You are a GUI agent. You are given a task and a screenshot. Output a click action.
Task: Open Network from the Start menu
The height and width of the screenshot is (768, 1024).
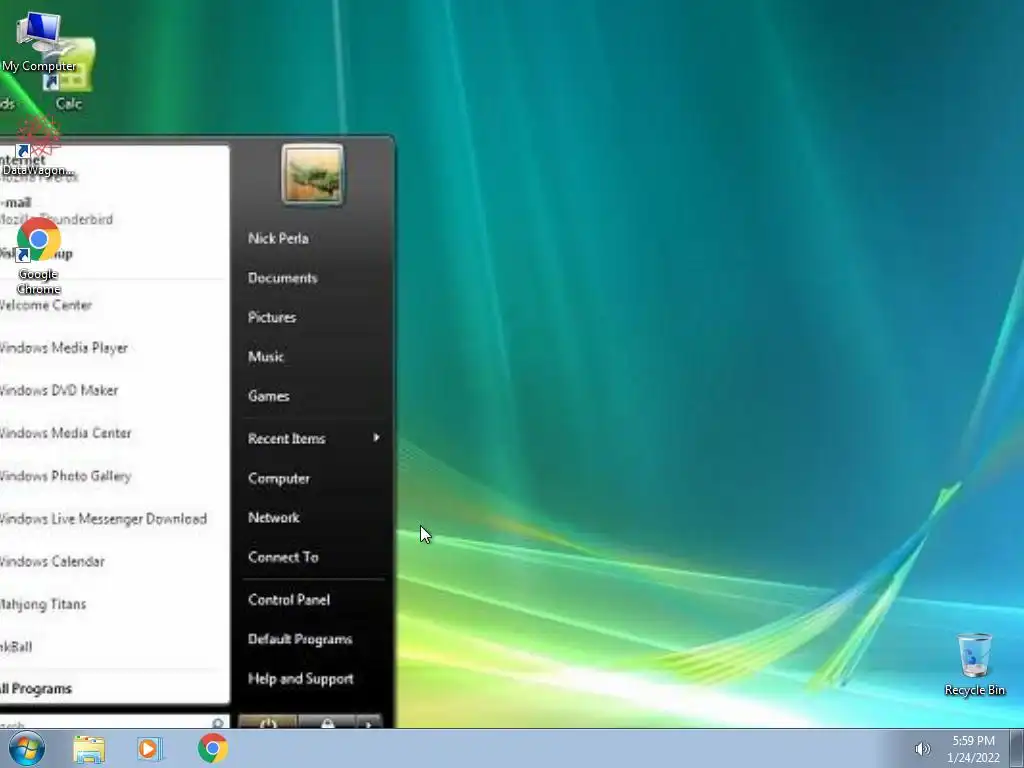click(x=274, y=517)
